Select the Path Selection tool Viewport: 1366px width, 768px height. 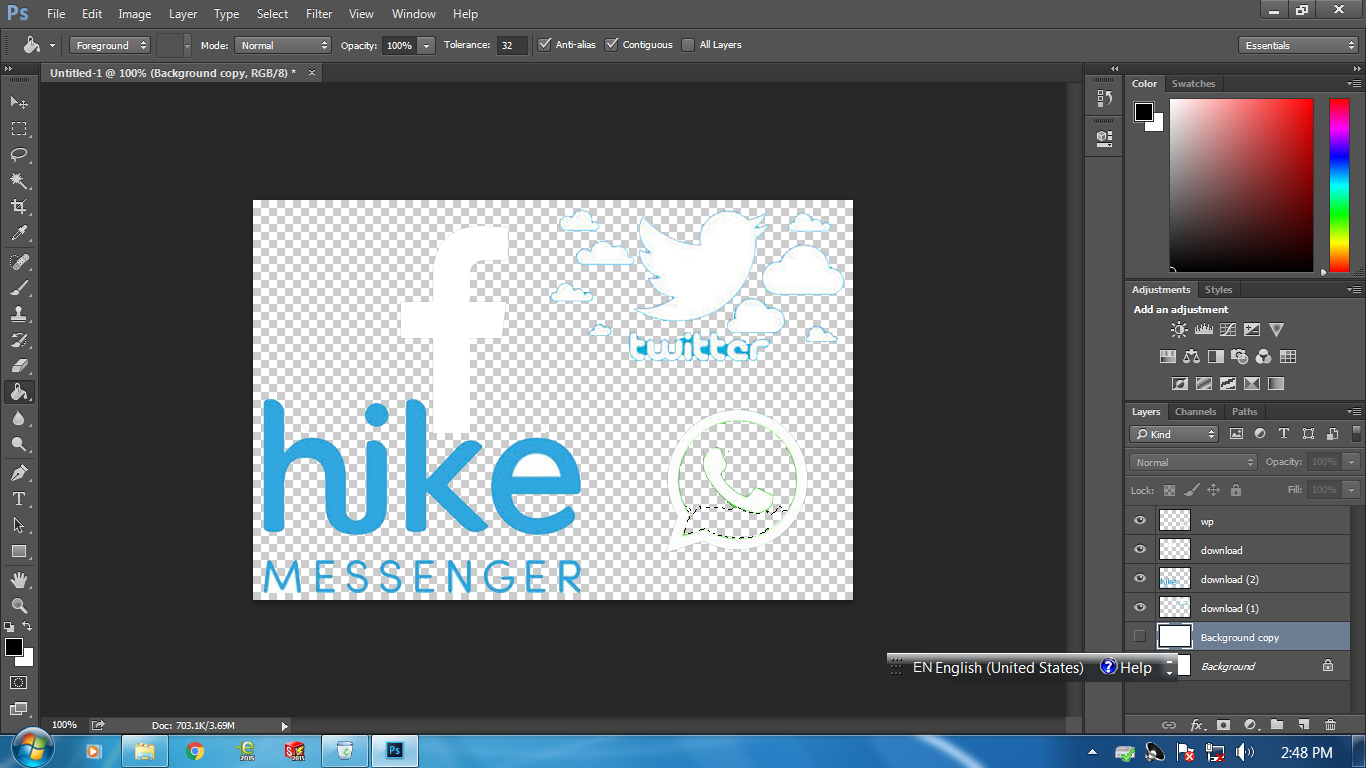coord(19,524)
